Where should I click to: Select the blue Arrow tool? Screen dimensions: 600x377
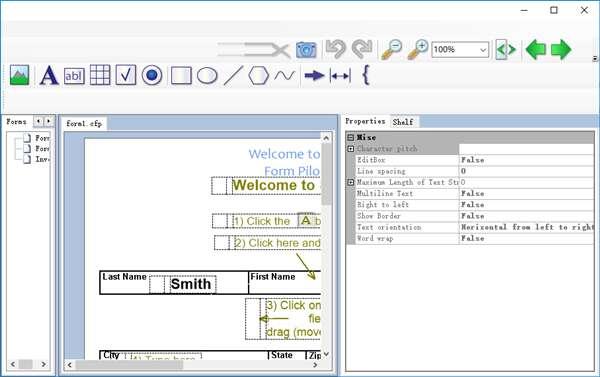(x=314, y=75)
